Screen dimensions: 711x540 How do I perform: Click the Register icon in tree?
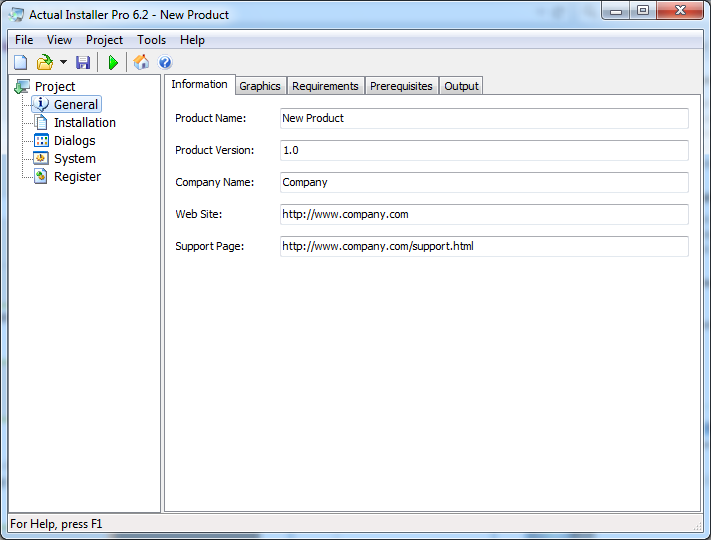coord(41,176)
